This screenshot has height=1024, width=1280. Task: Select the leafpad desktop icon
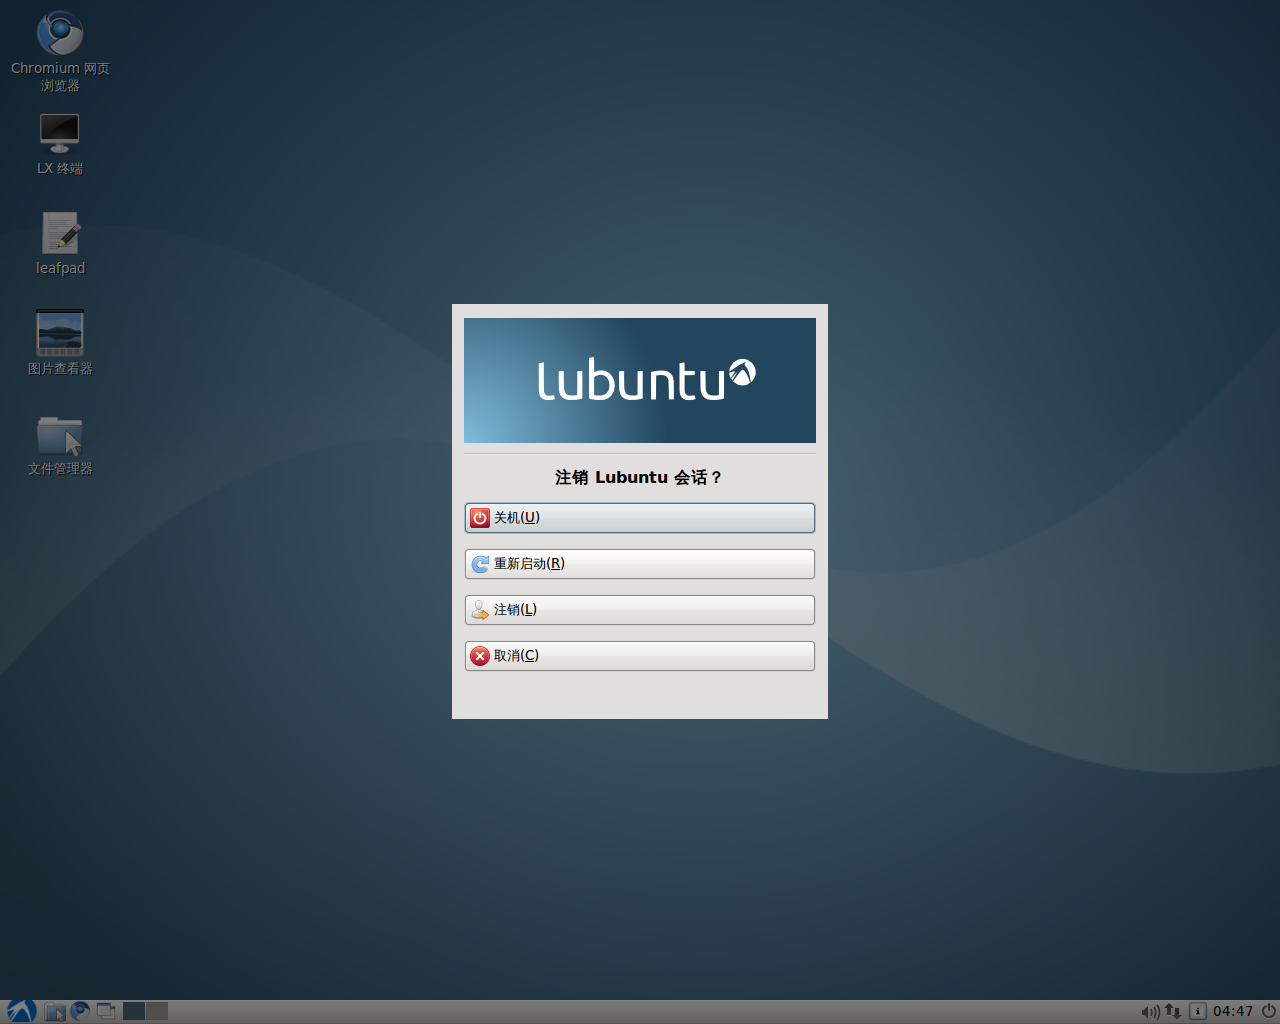[60, 243]
